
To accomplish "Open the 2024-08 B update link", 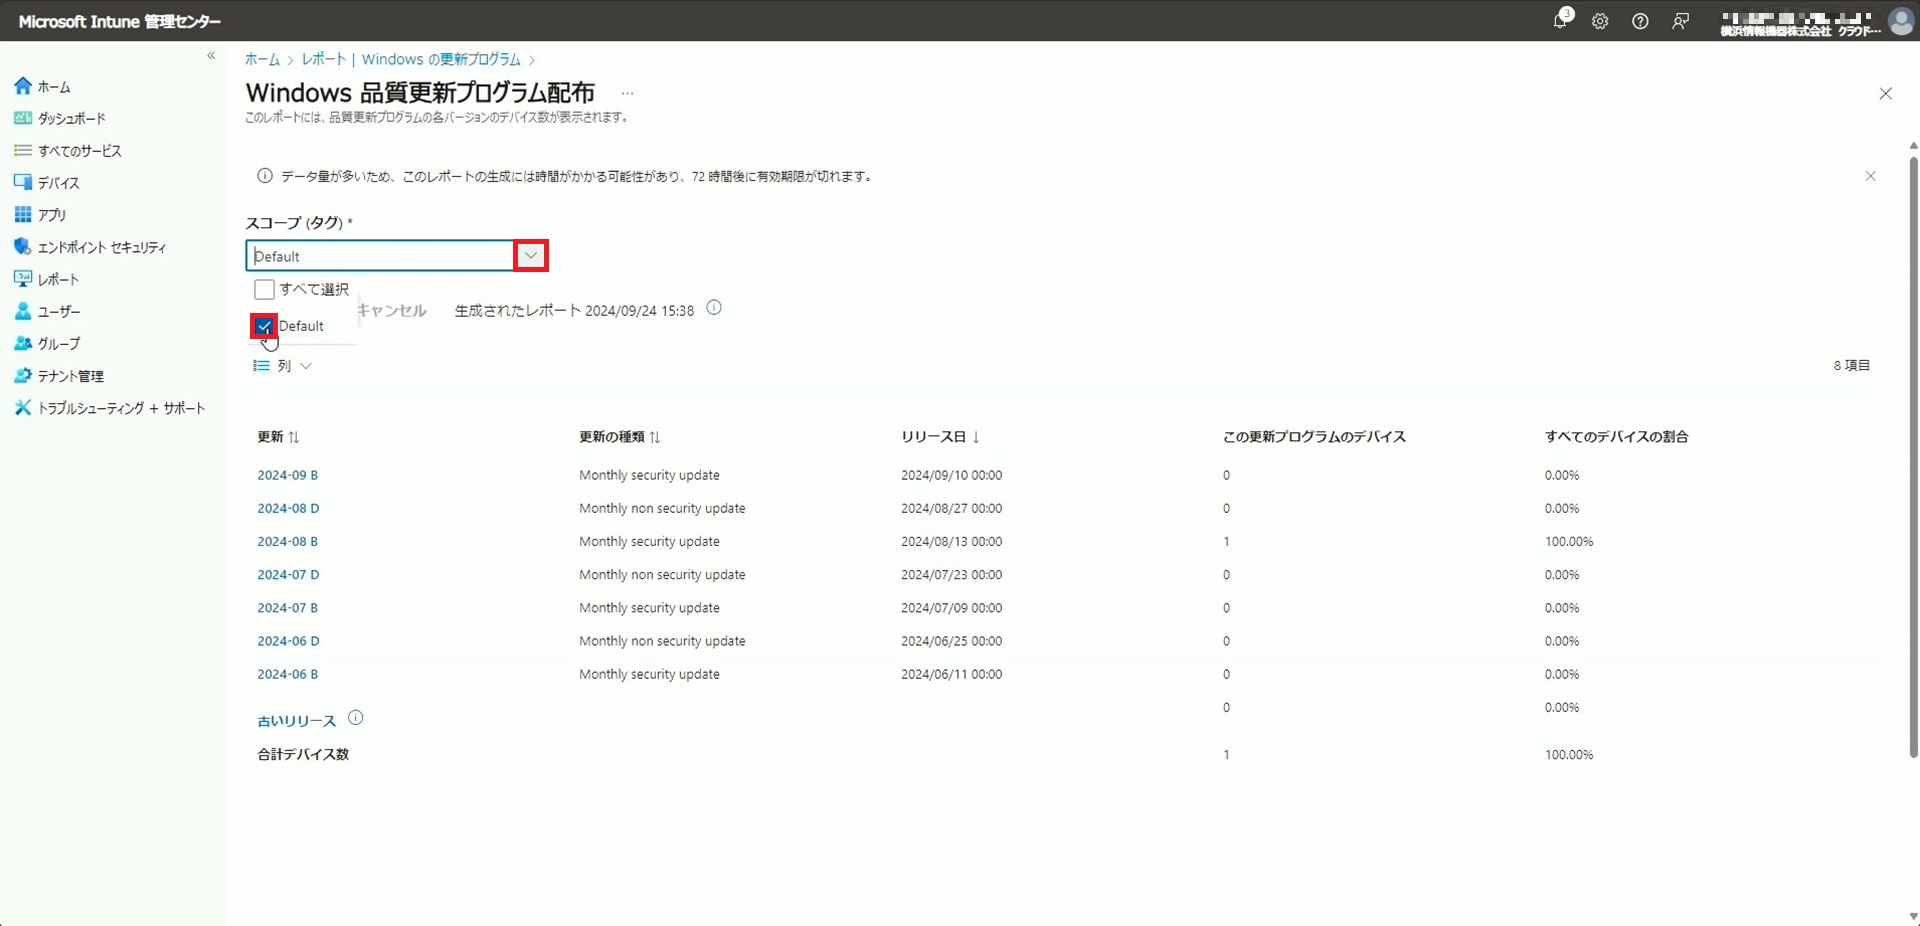I will coord(287,541).
